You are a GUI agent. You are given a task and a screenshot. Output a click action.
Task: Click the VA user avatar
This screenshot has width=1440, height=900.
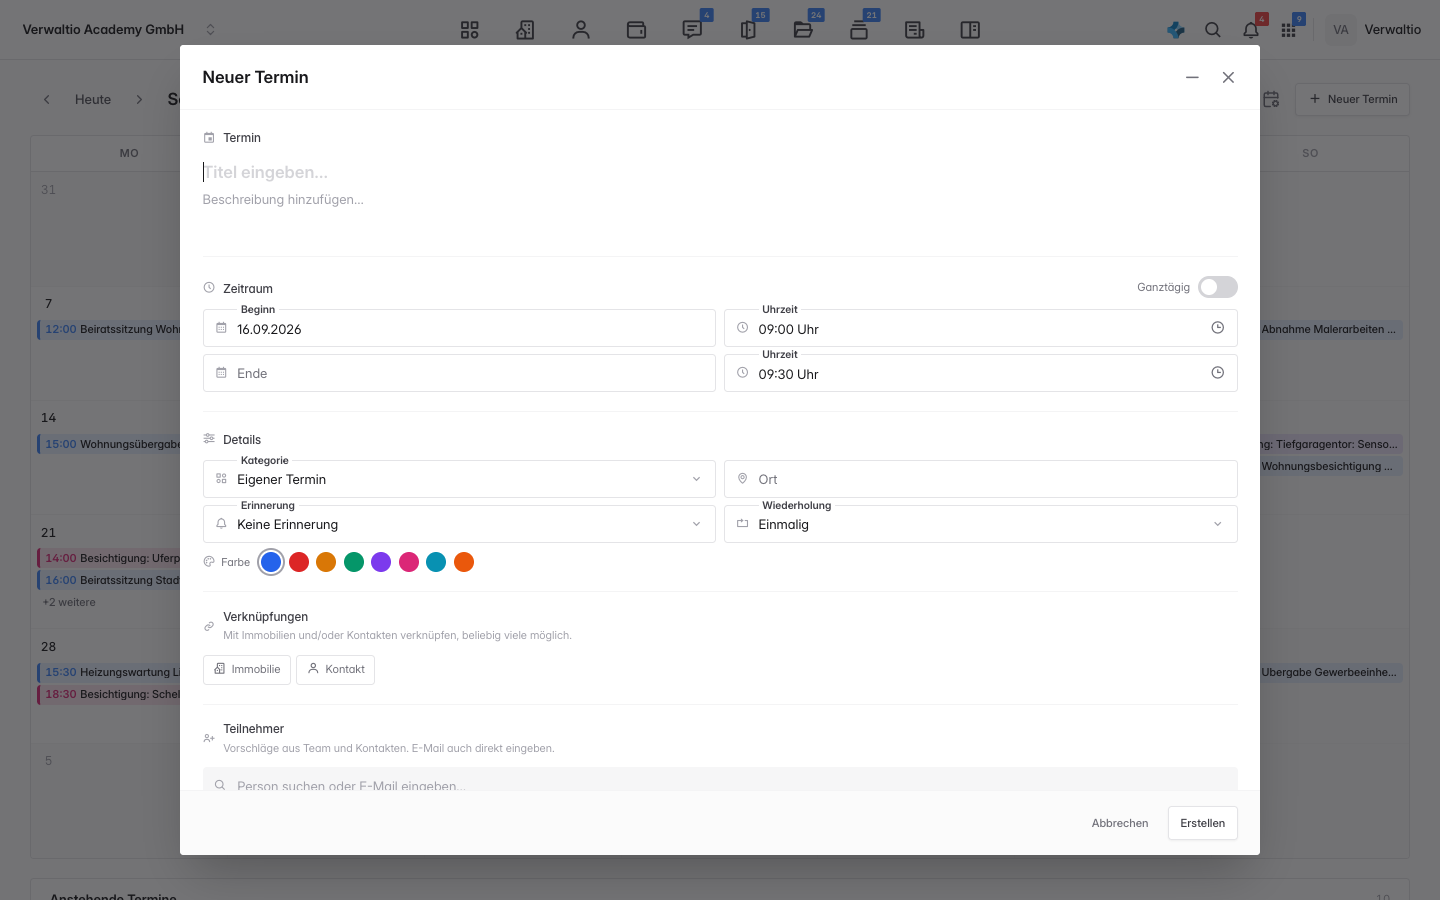(1341, 30)
